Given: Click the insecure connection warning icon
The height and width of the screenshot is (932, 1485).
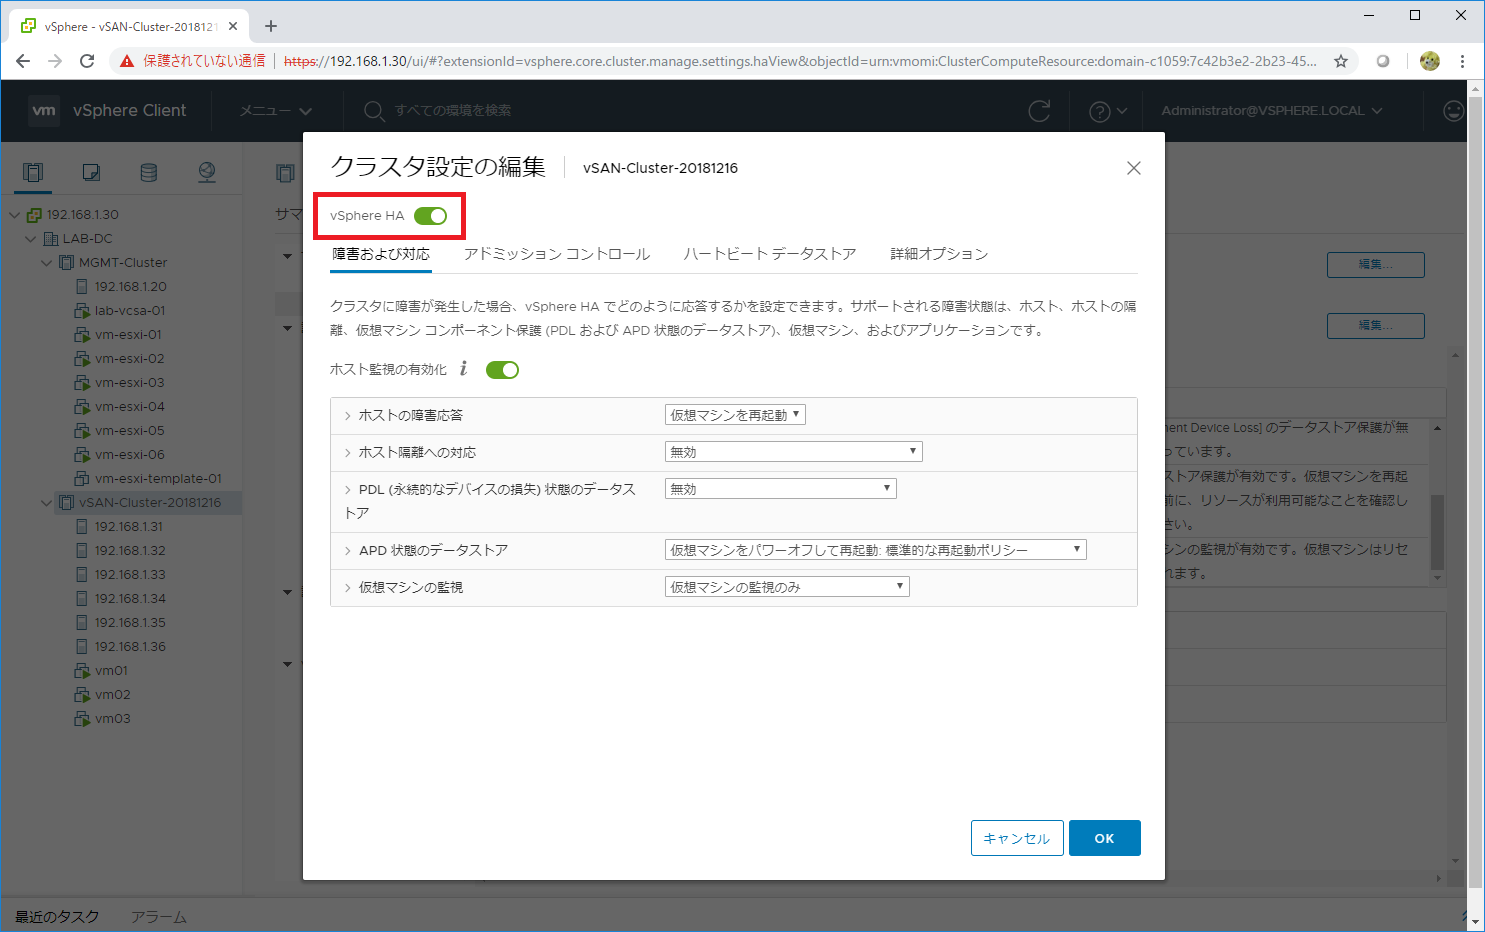Looking at the screenshot, I should click(x=127, y=61).
